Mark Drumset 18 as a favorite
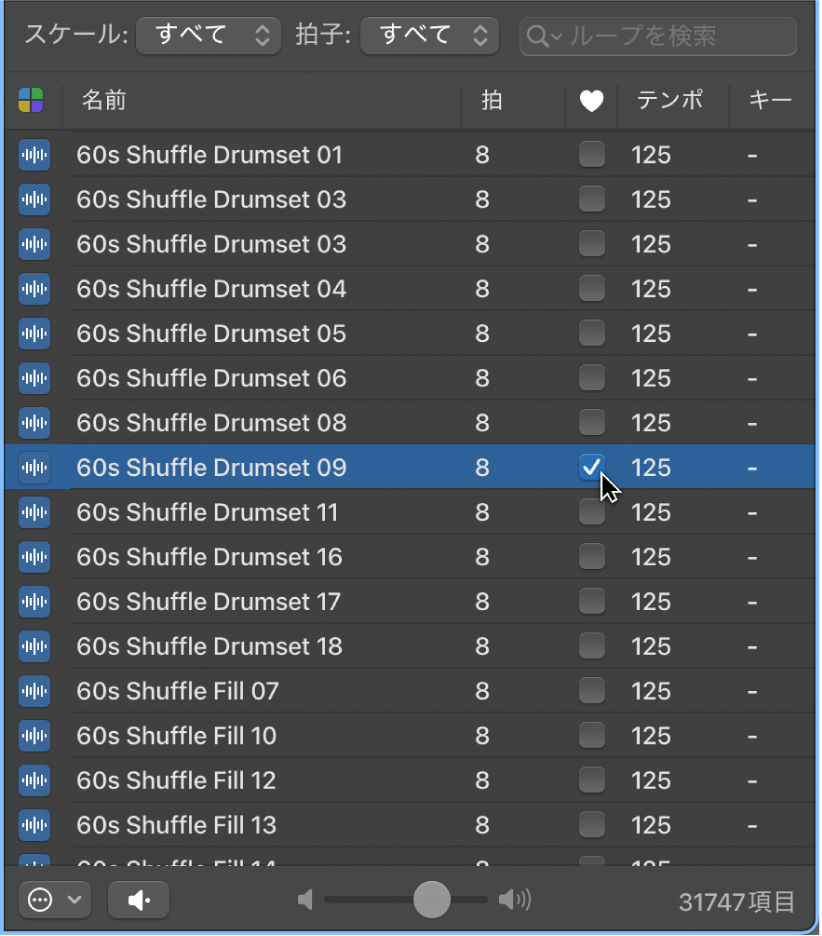 592,646
